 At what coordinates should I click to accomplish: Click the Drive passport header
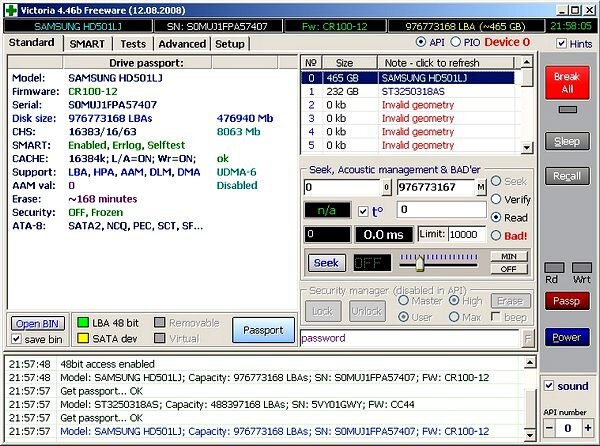[138, 63]
